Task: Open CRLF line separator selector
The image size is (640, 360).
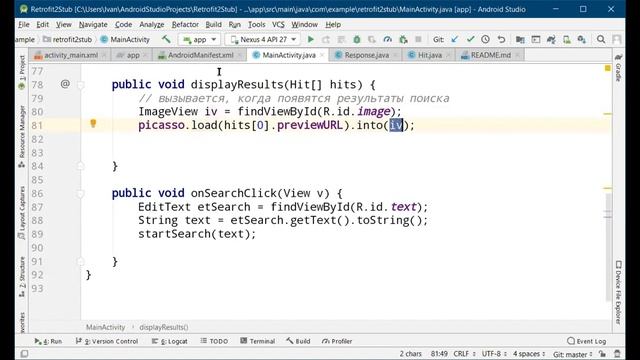Action: [x=464, y=354]
